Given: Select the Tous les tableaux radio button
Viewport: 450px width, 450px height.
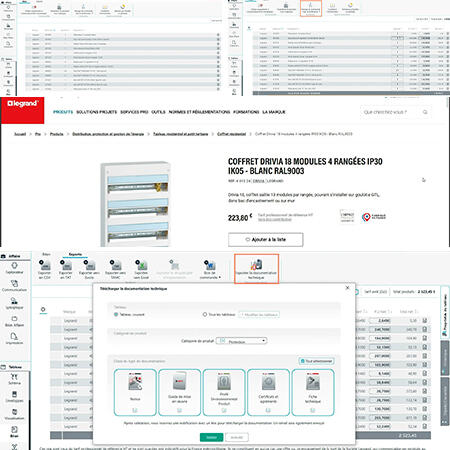Looking at the screenshot, I should pyautogui.click(x=205, y=314).
